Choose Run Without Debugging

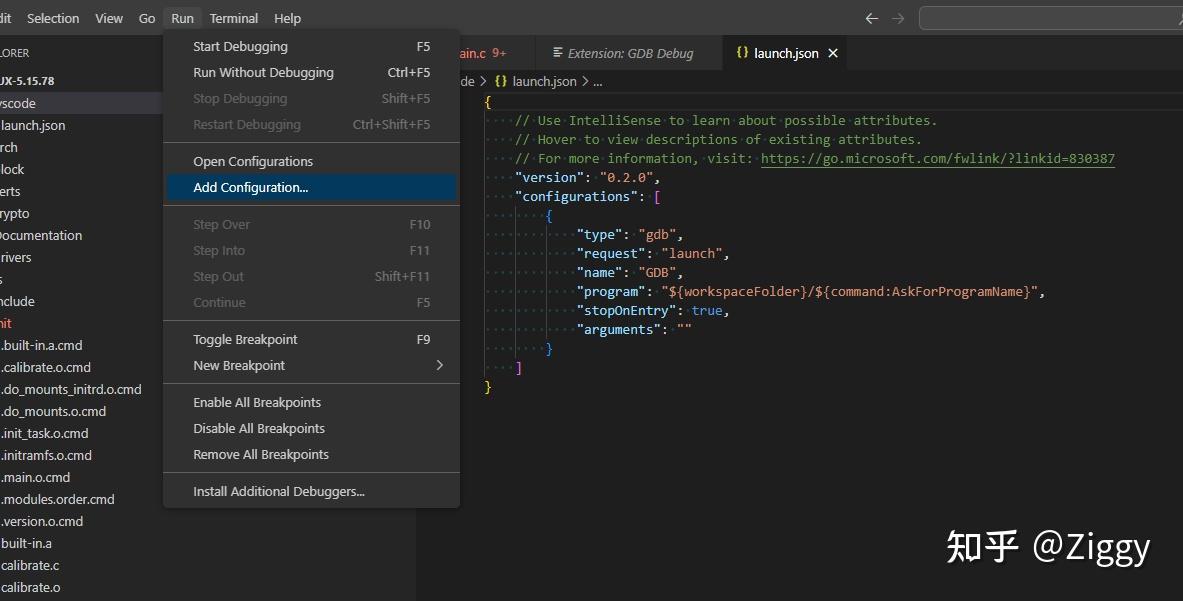pos(262,72)
